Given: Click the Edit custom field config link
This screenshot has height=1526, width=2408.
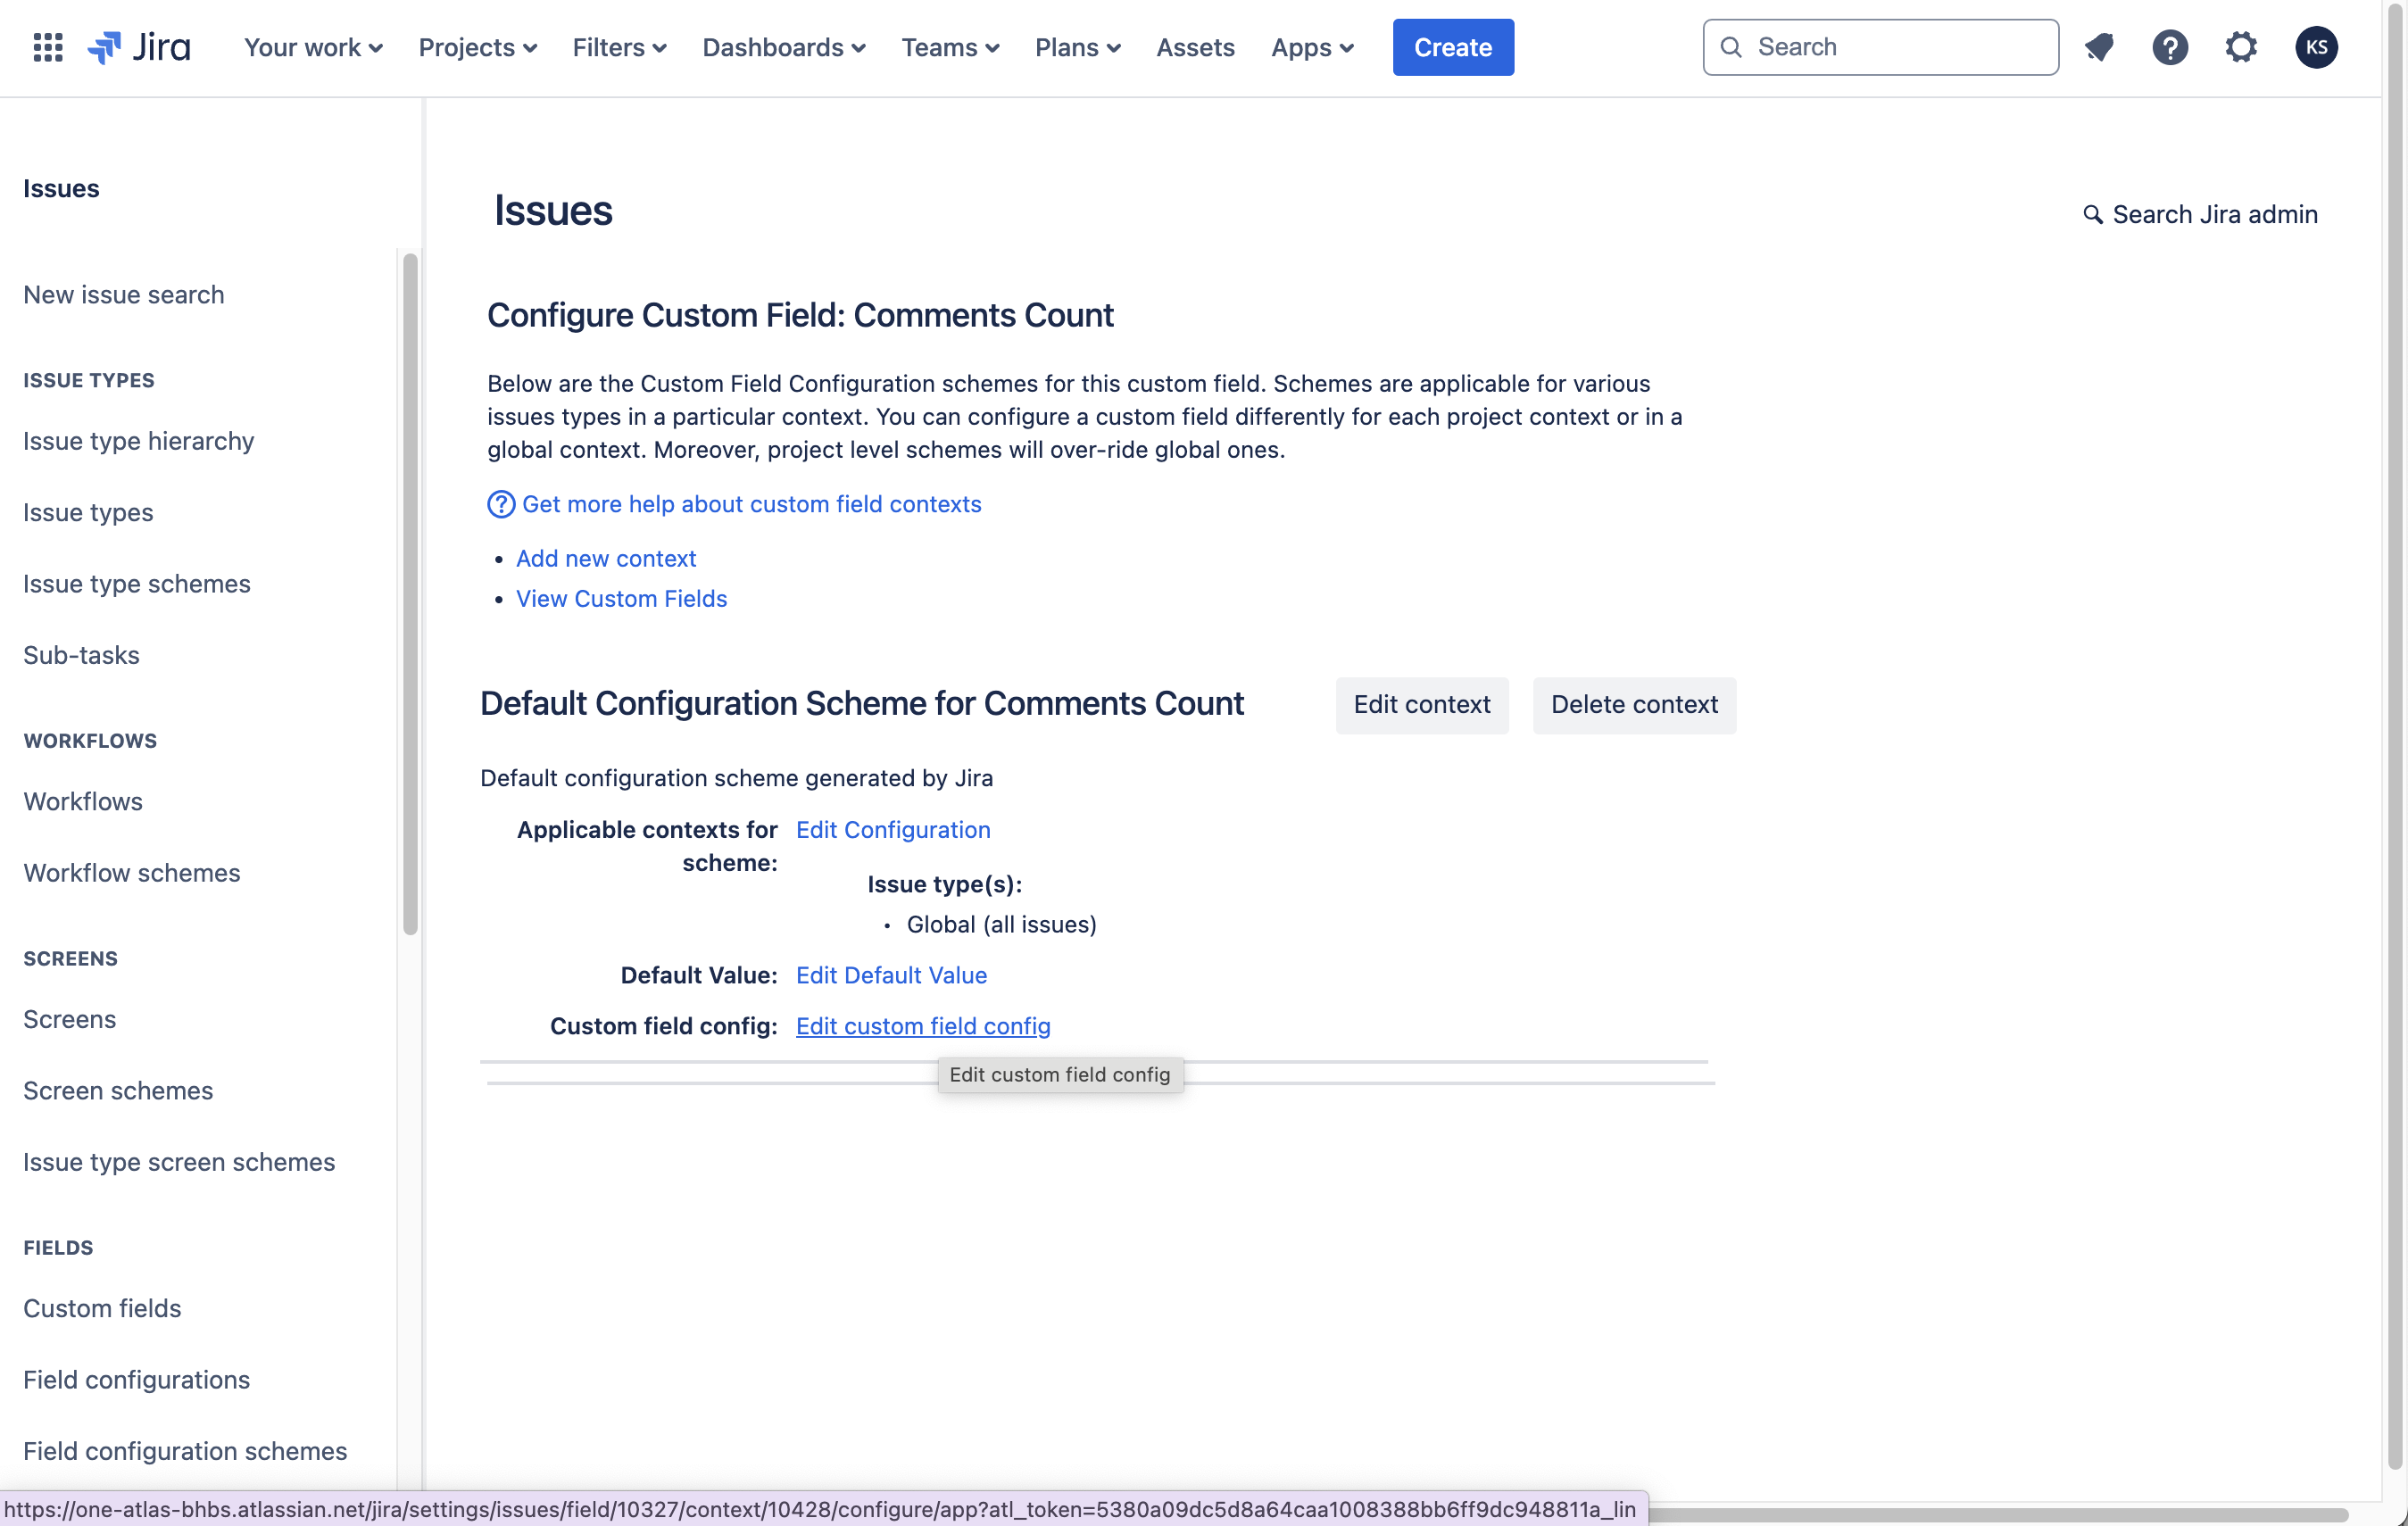Looking at the screenshot, I should pos(922,1026).
